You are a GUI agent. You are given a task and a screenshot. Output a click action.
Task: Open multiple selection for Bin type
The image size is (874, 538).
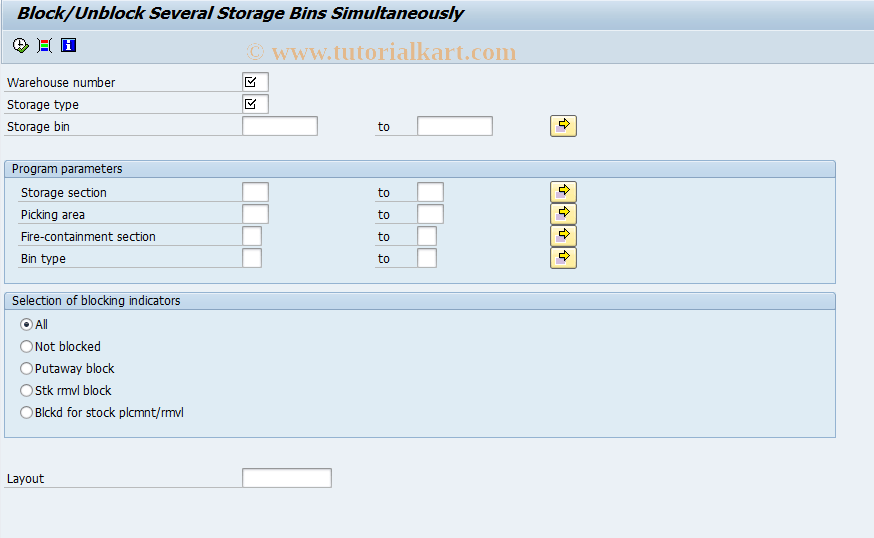pos(563,258)
